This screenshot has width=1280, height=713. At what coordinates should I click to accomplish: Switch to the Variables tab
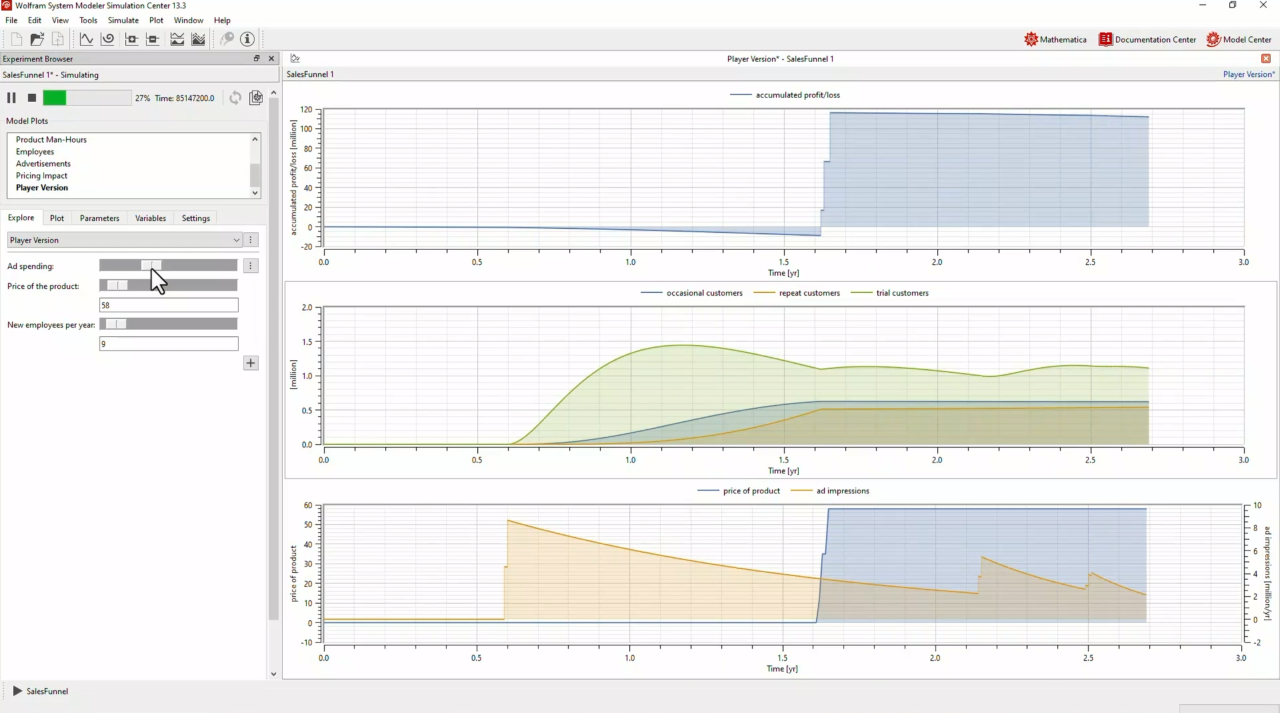coord(151,218)
